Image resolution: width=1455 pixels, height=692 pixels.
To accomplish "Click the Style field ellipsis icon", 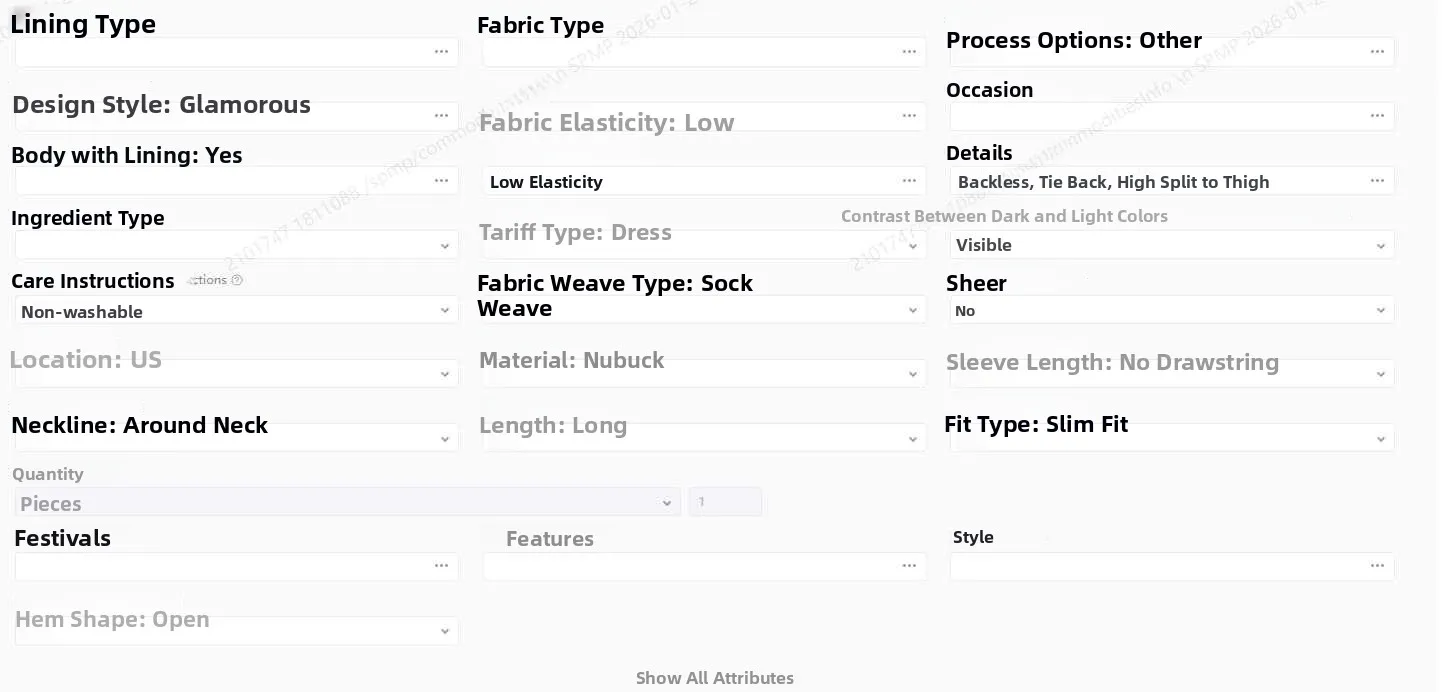I will [1377, 566].
